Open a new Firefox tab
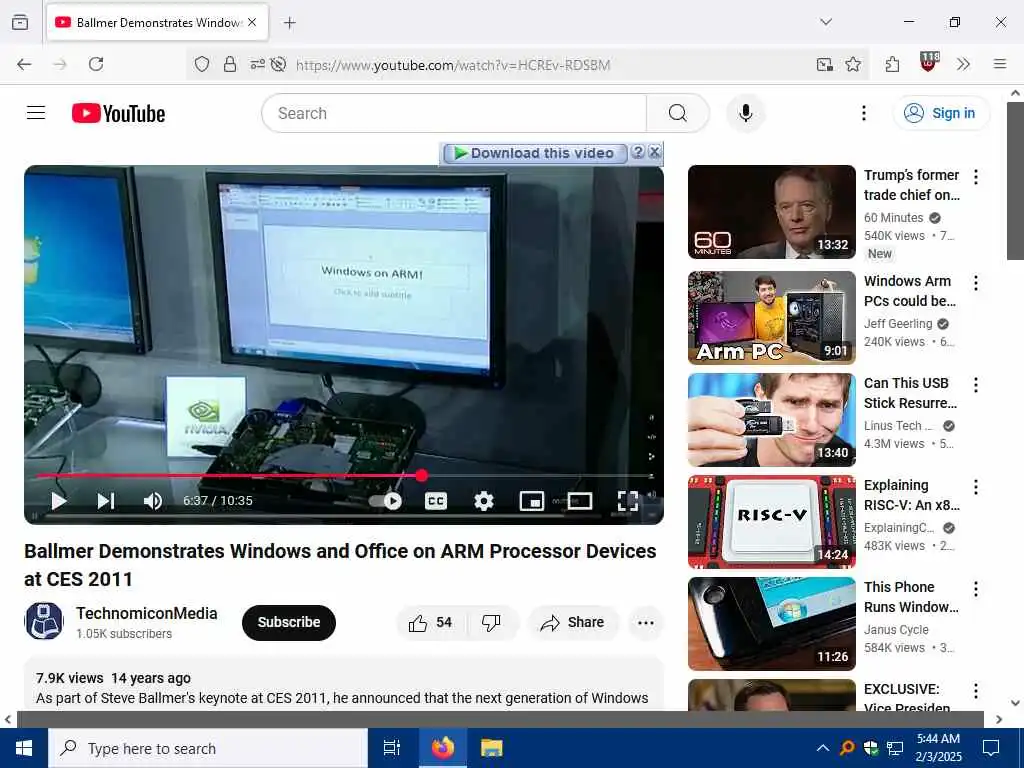The height and width of the screenshot is (768, 1024). pos(290,23)
